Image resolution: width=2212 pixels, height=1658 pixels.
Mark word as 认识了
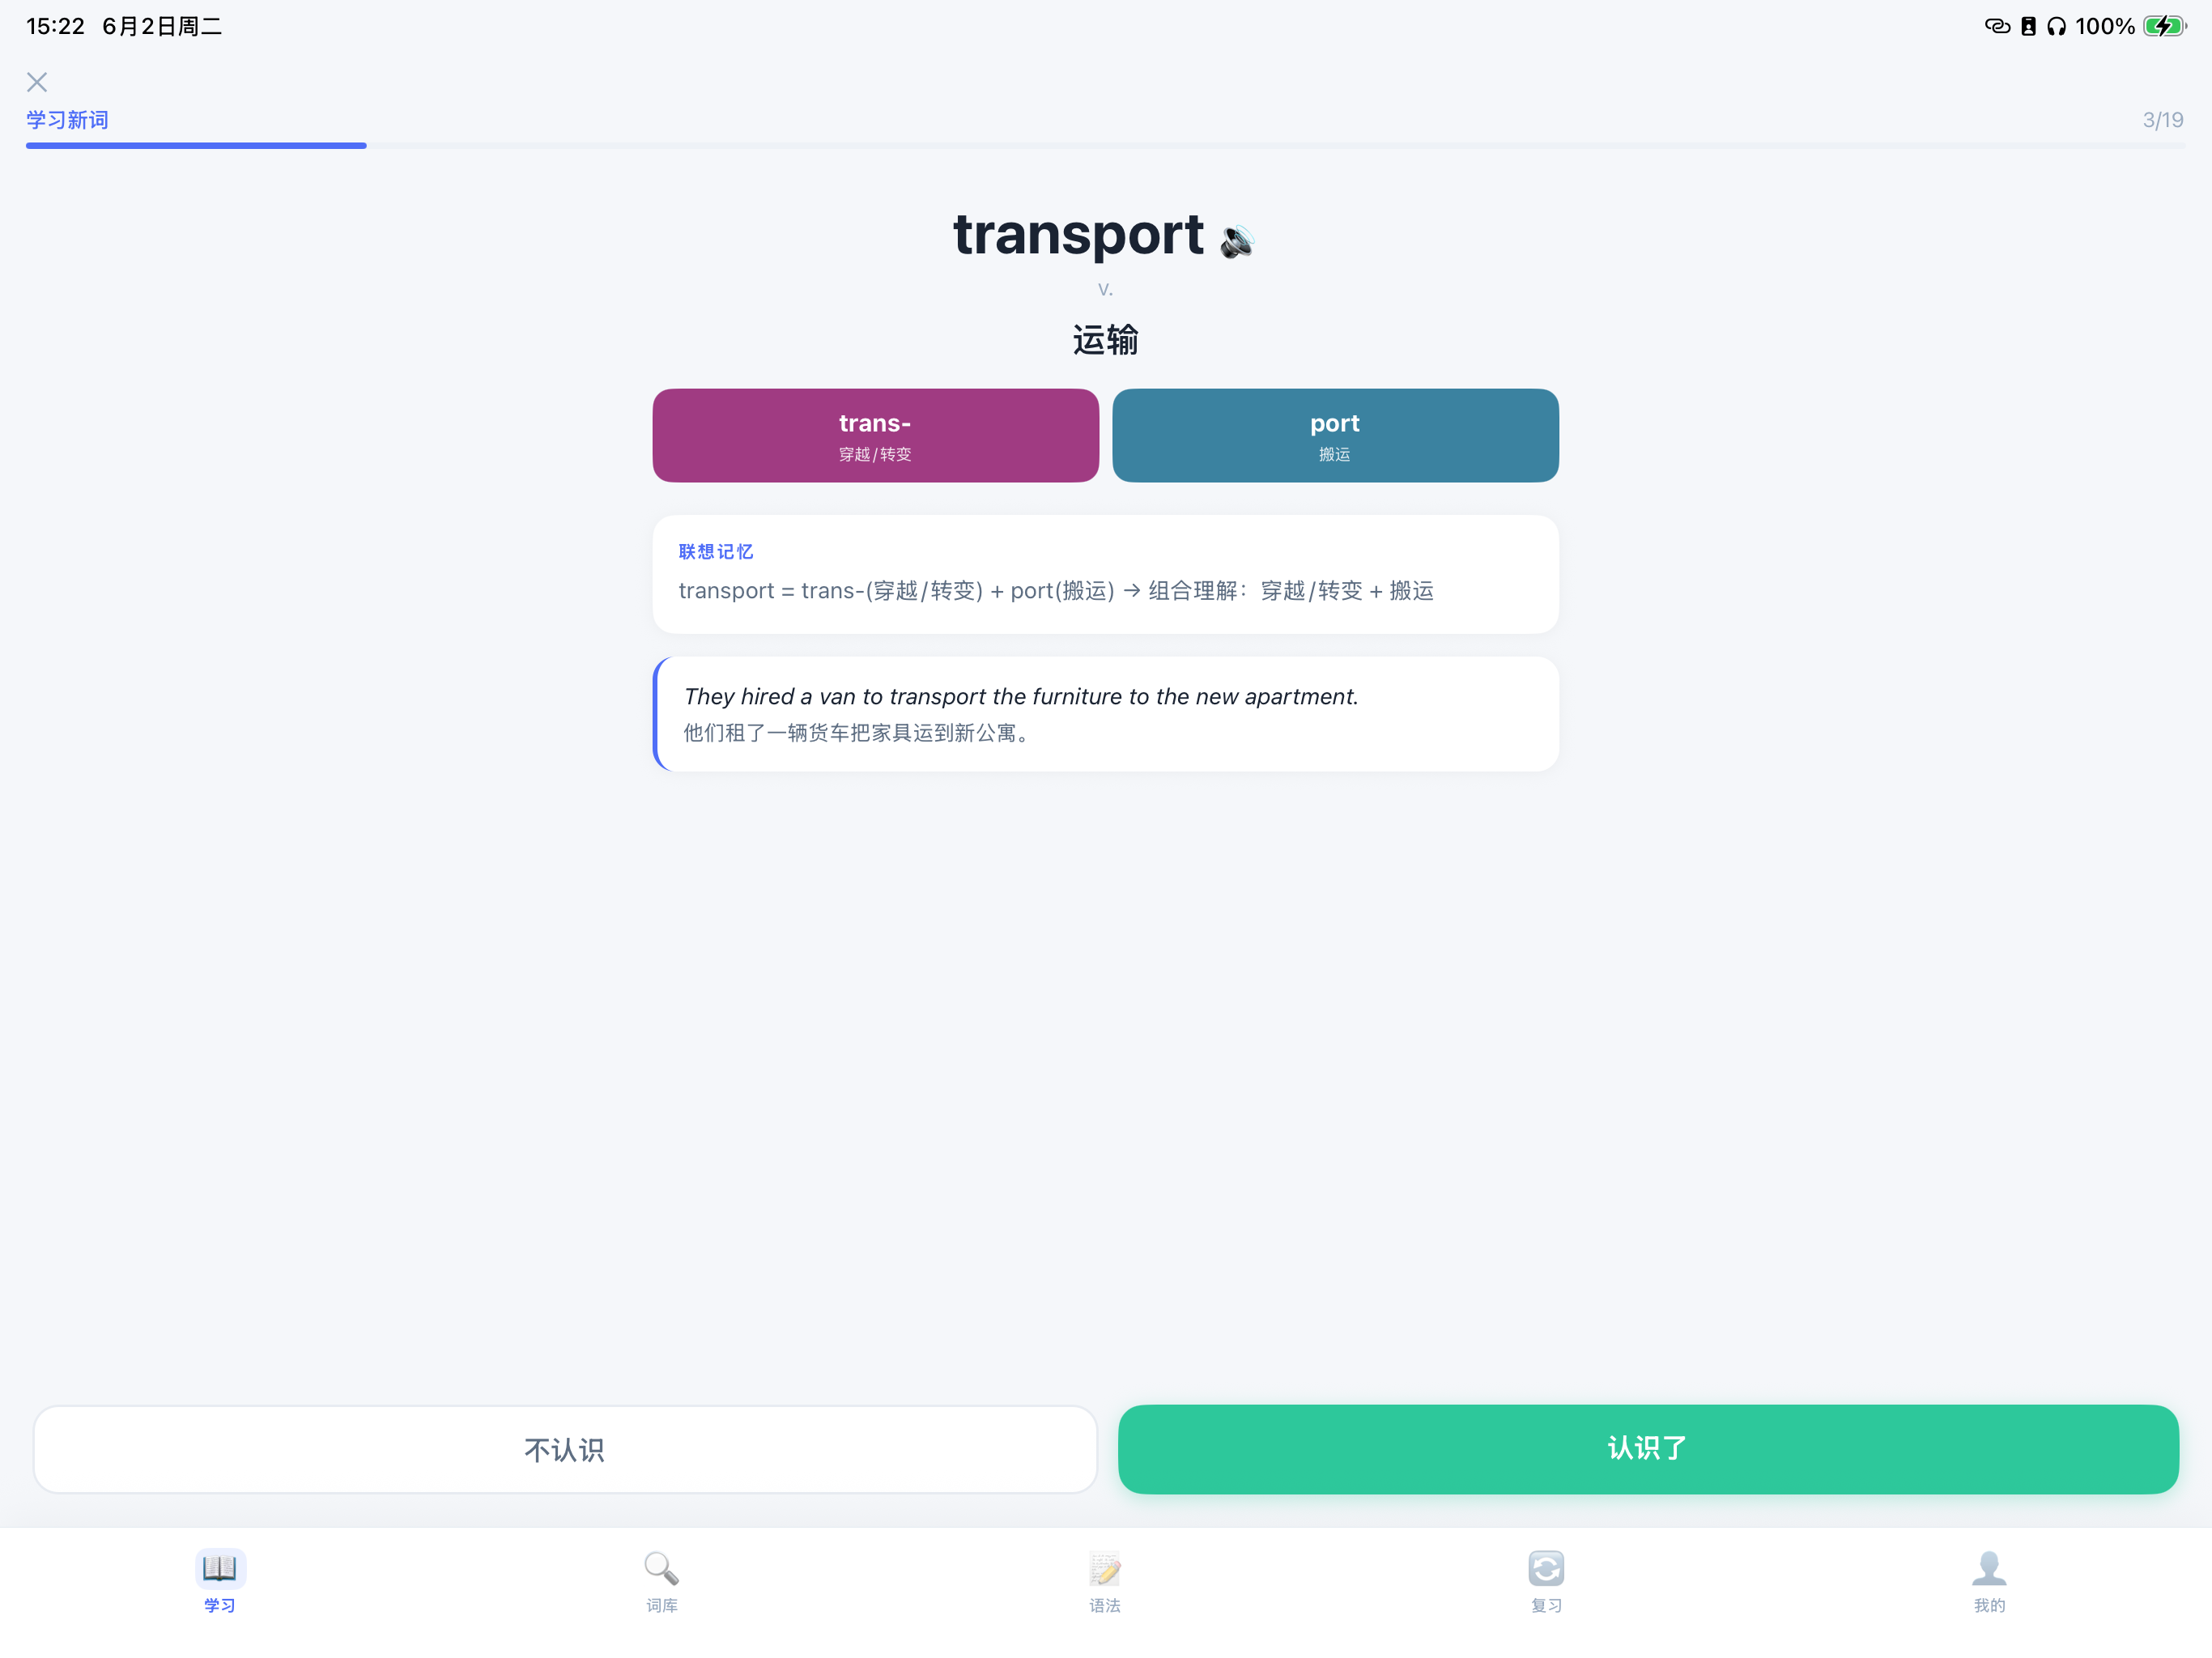[x=1648, y=1449]
